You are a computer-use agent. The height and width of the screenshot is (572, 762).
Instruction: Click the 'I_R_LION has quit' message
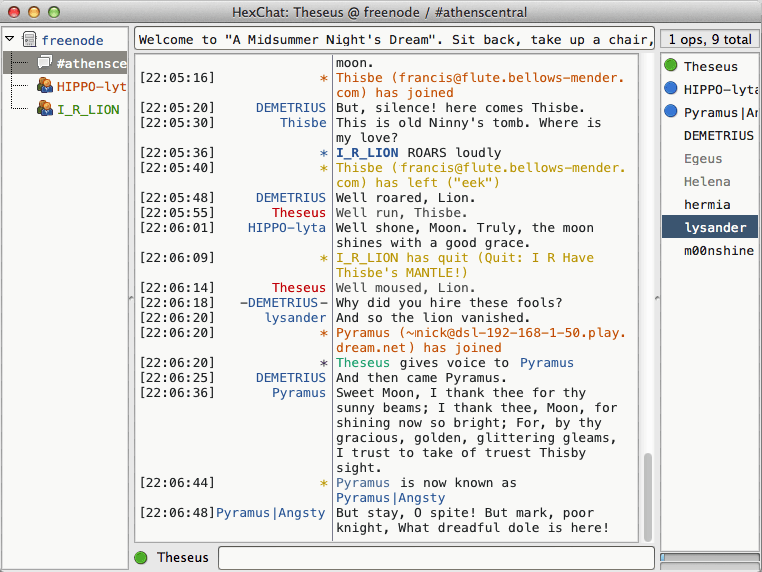(x=465, y=265)
